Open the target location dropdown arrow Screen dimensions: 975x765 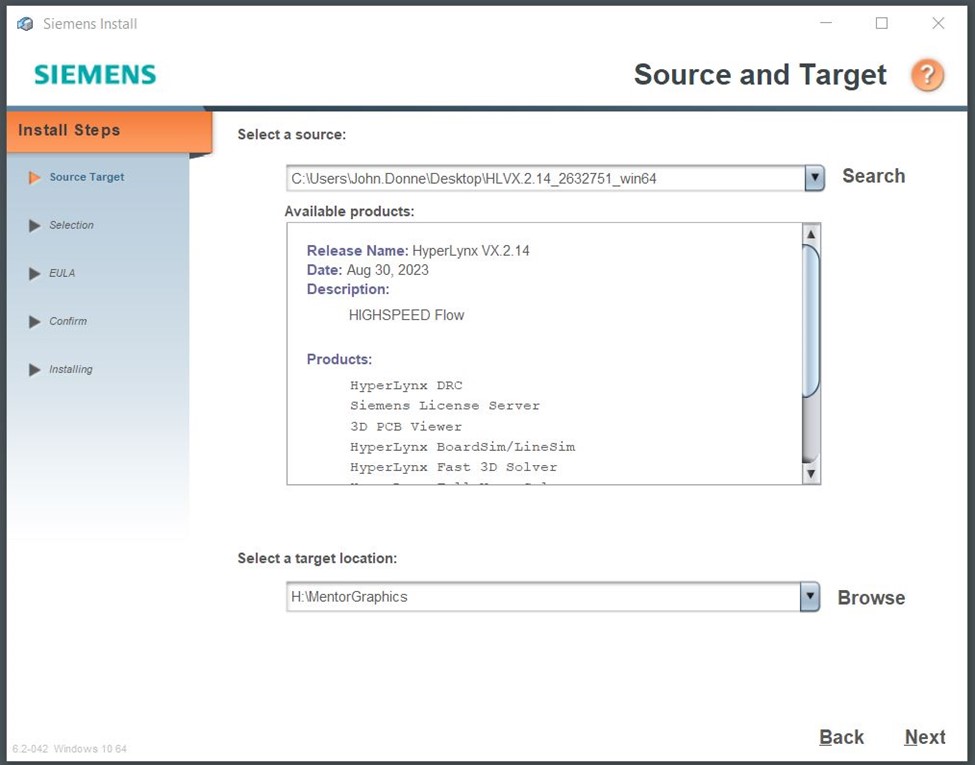(810, 596)
